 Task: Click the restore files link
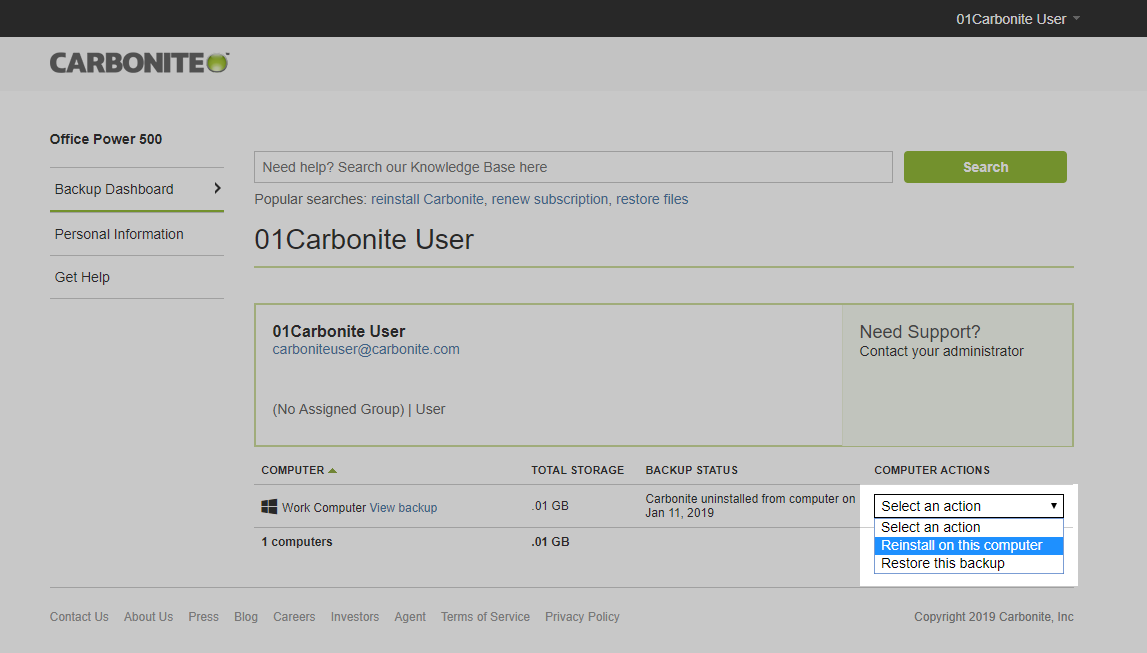pyautogui.click(x=652, y=199)
